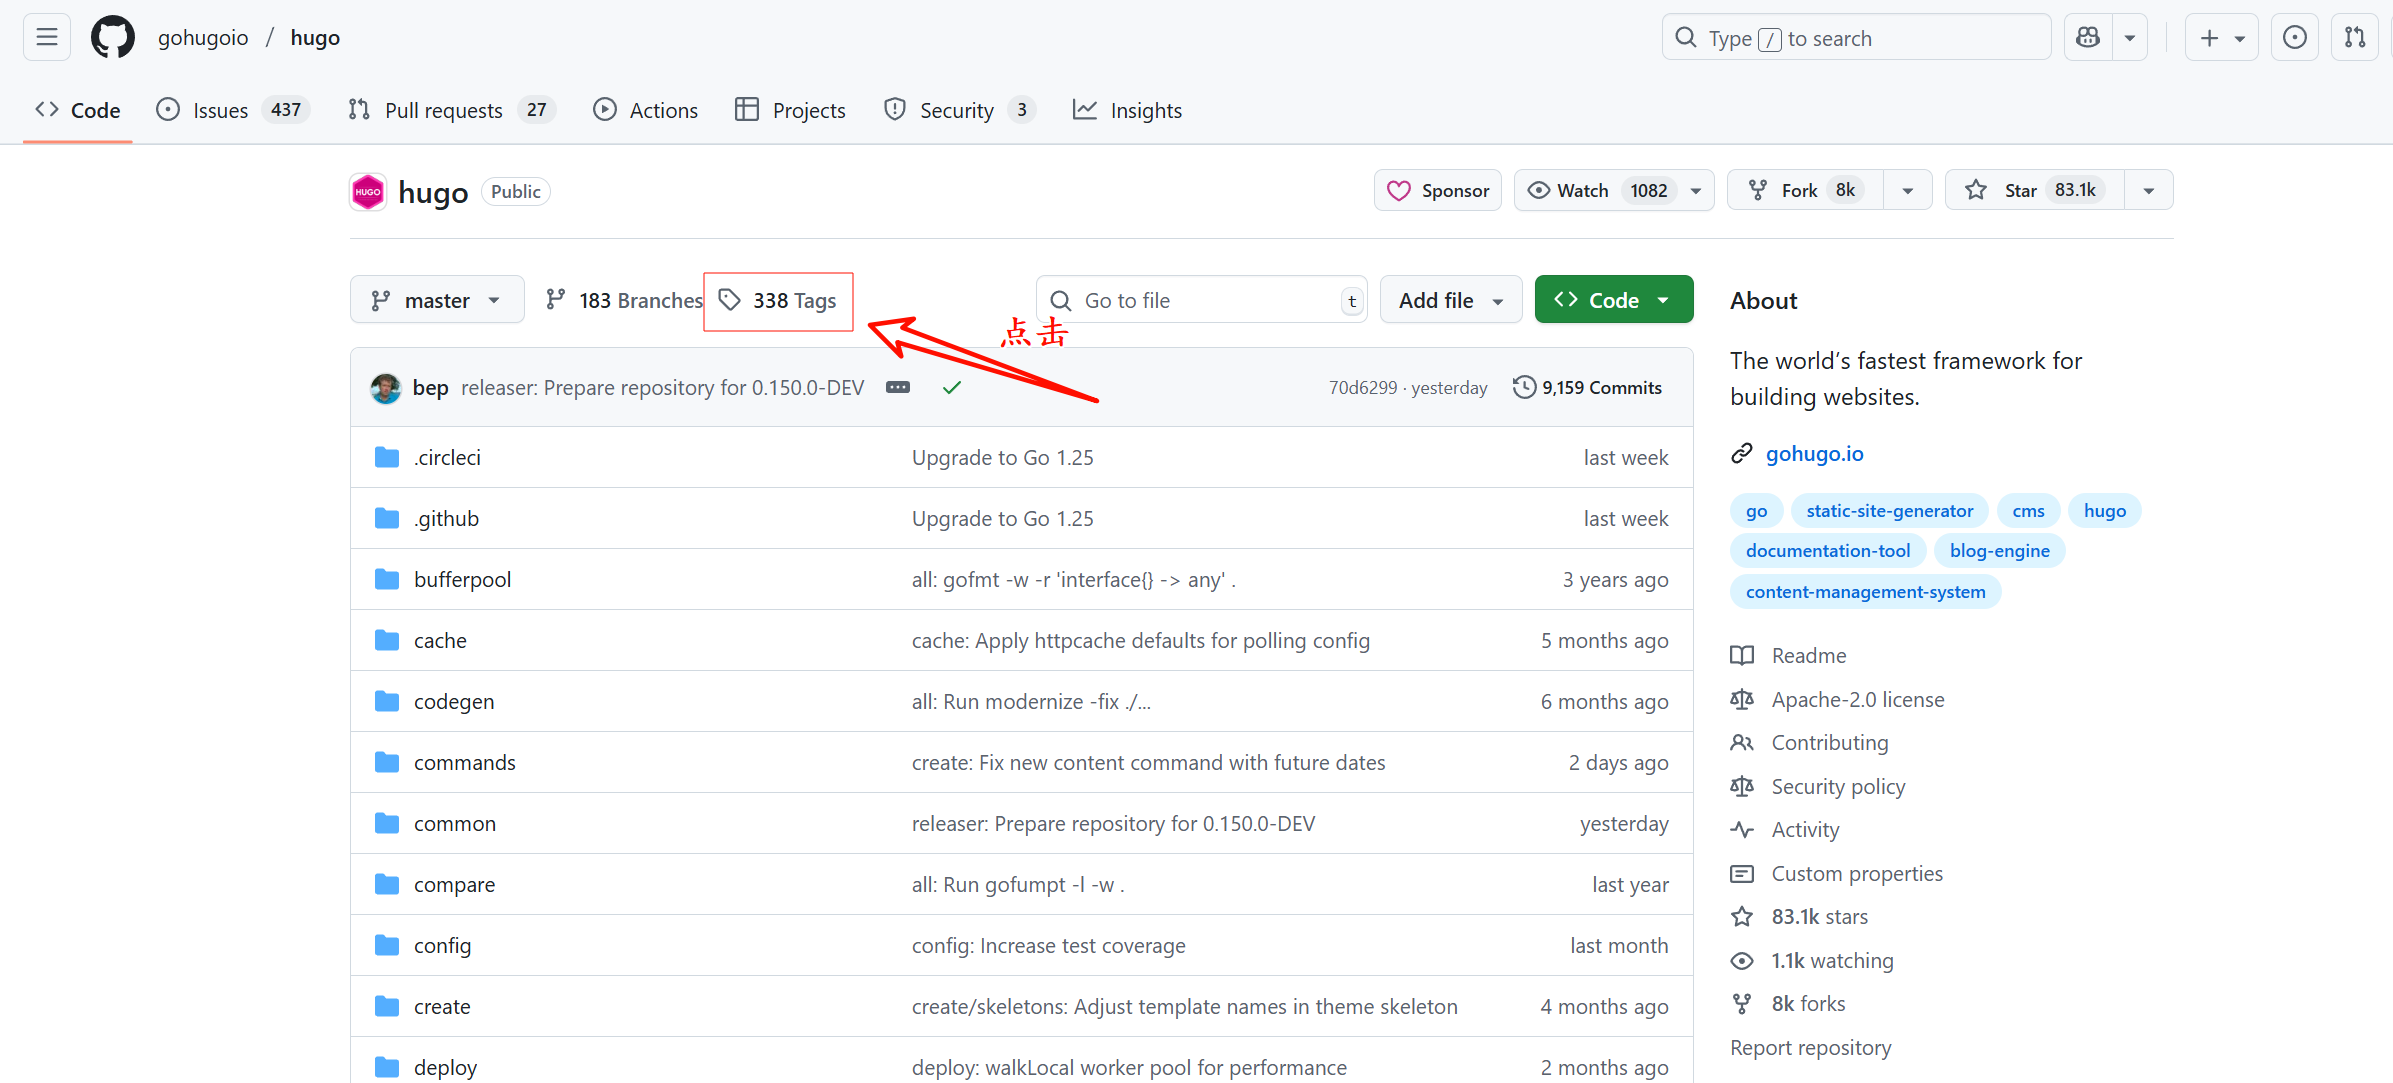Open the codegen folder

coord(454,702)
